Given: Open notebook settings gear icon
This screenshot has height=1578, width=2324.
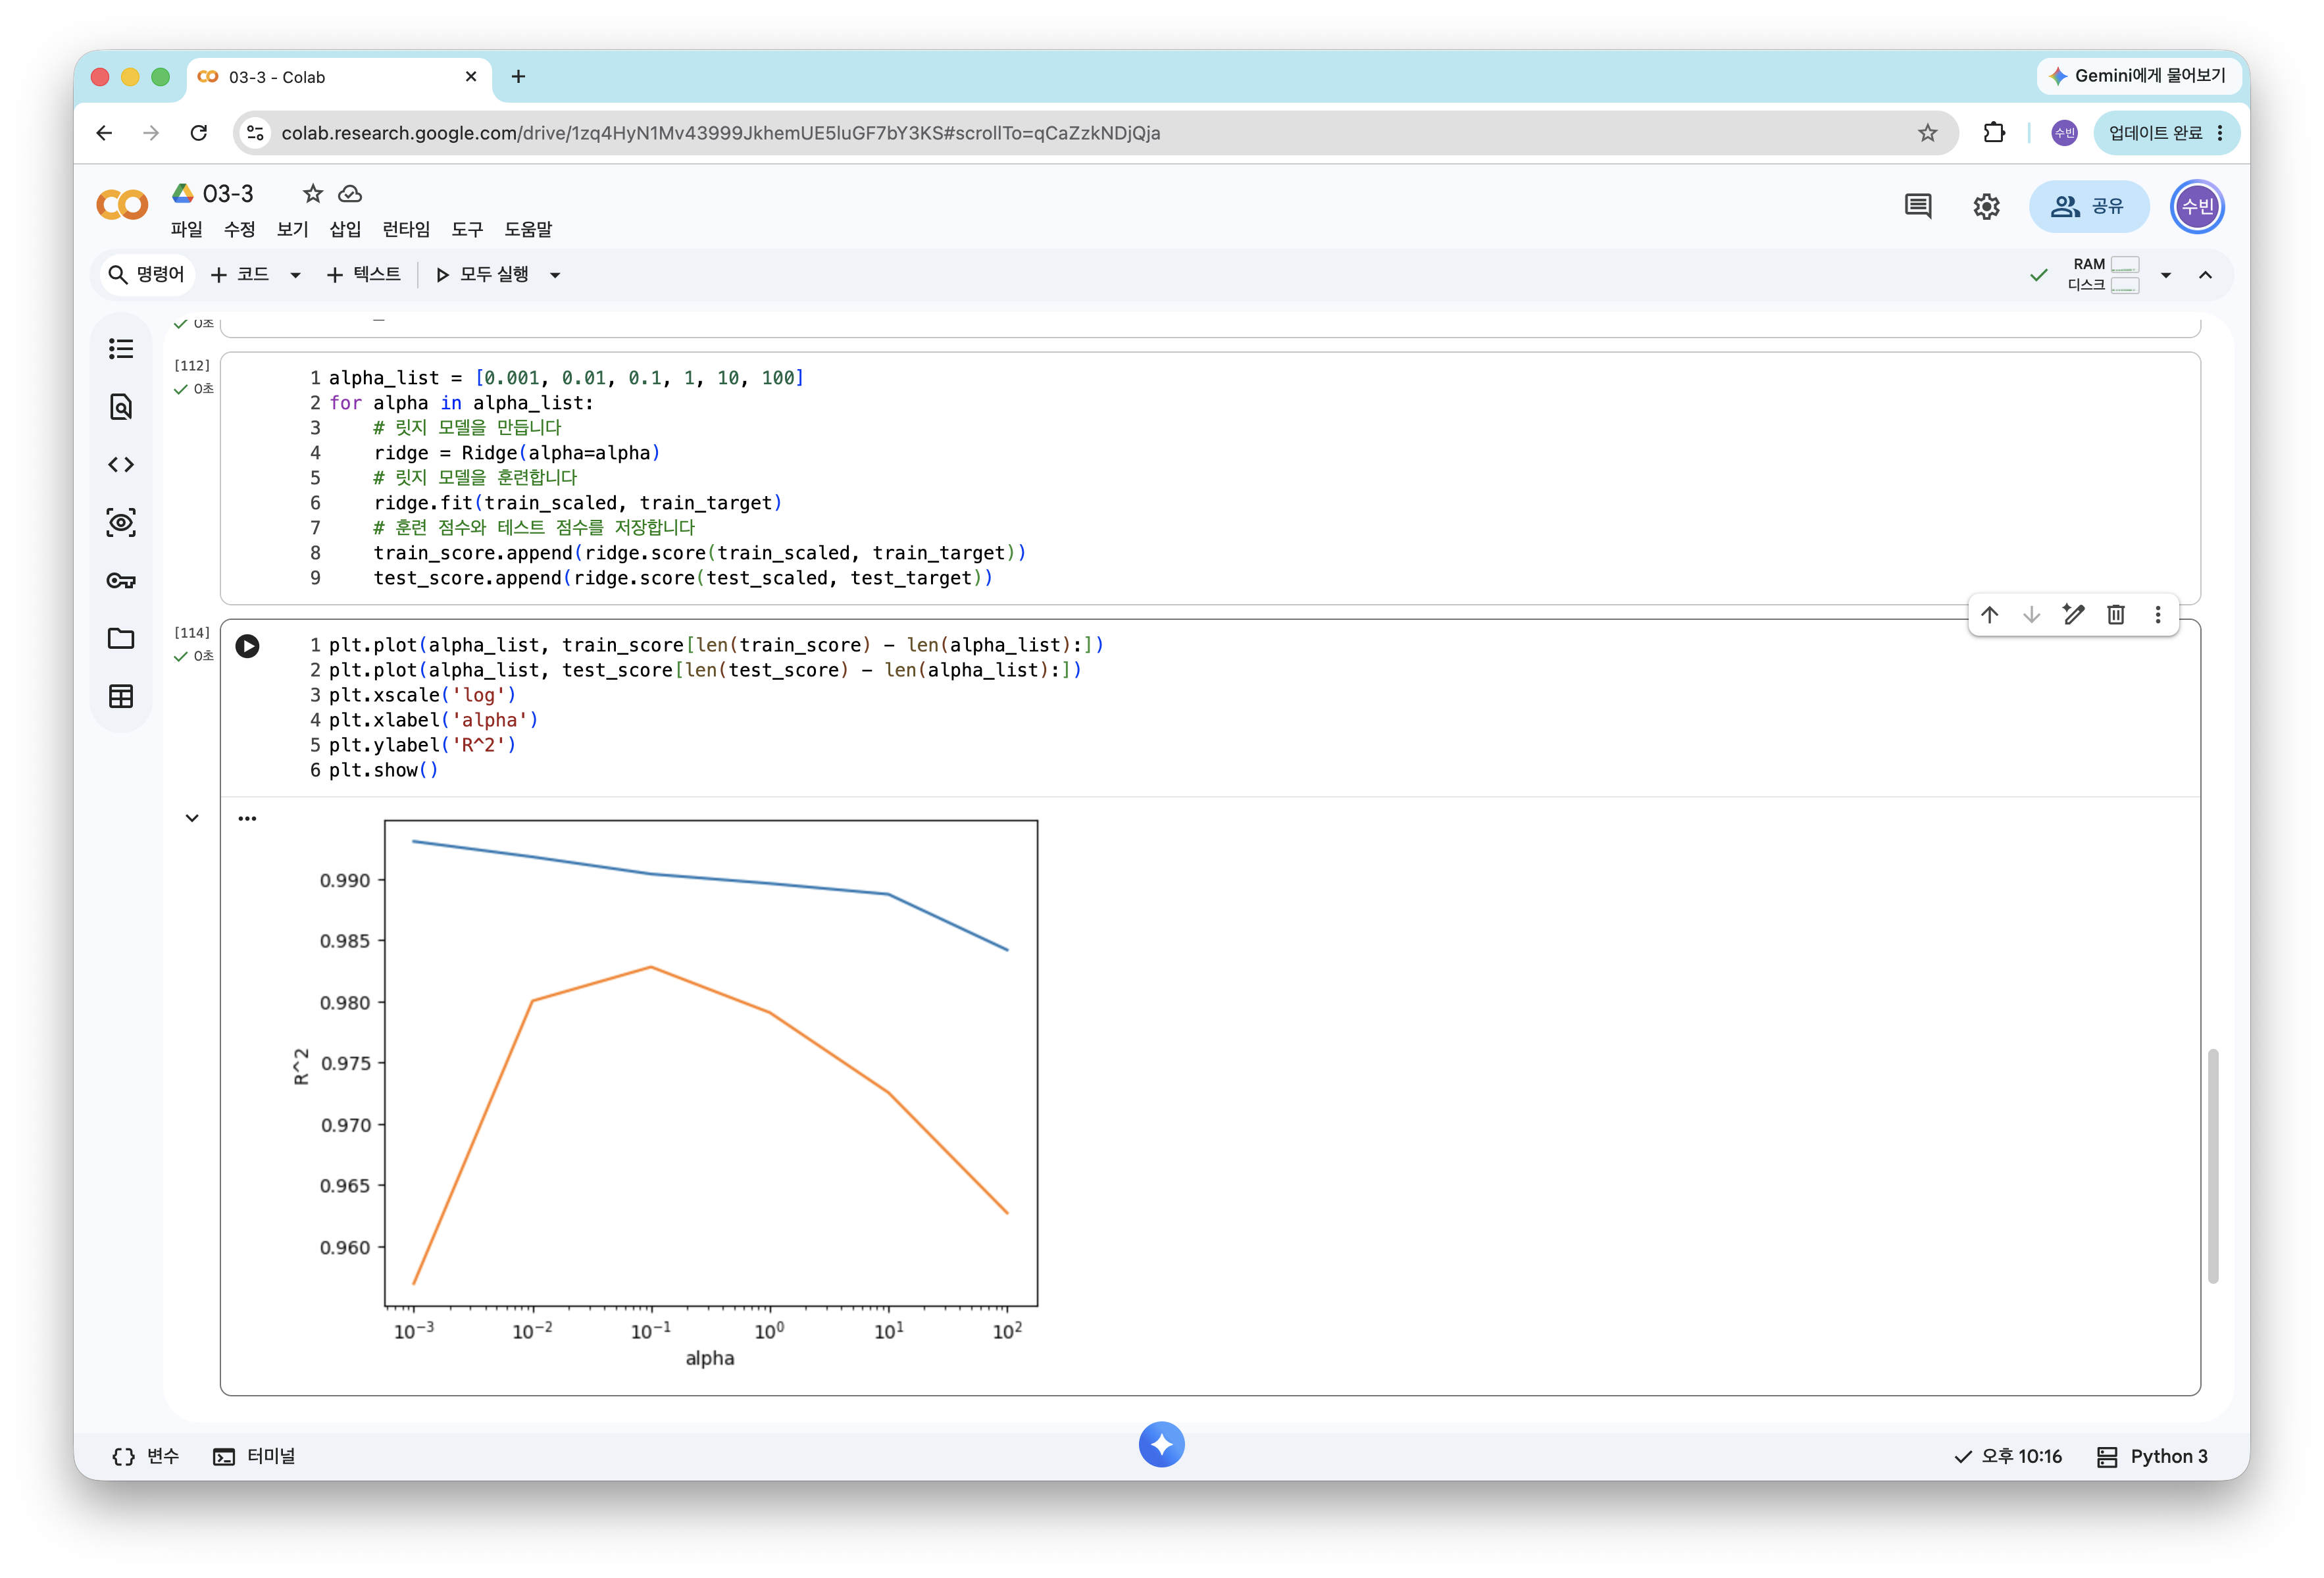Looking at the screenshot, I should 1986,207.
